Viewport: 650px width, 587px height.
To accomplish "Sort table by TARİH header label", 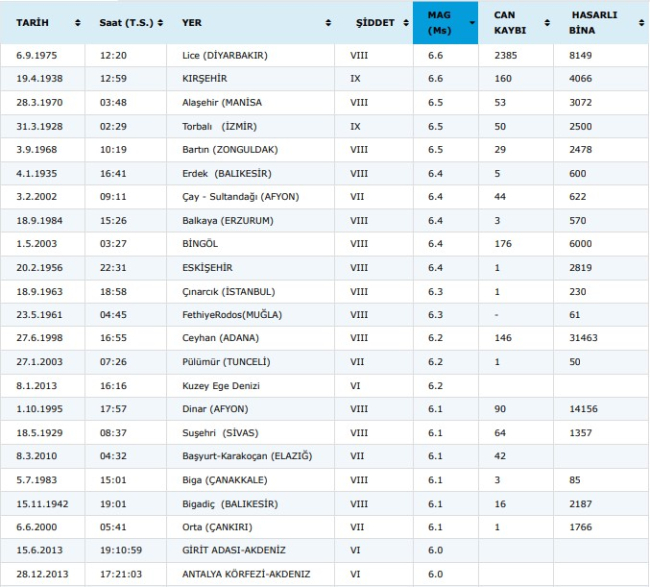I will [x=32, y=22].
